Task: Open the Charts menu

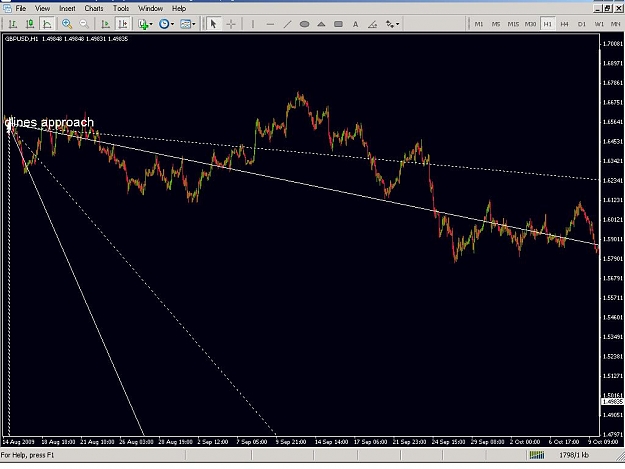Action: point(94,8)
